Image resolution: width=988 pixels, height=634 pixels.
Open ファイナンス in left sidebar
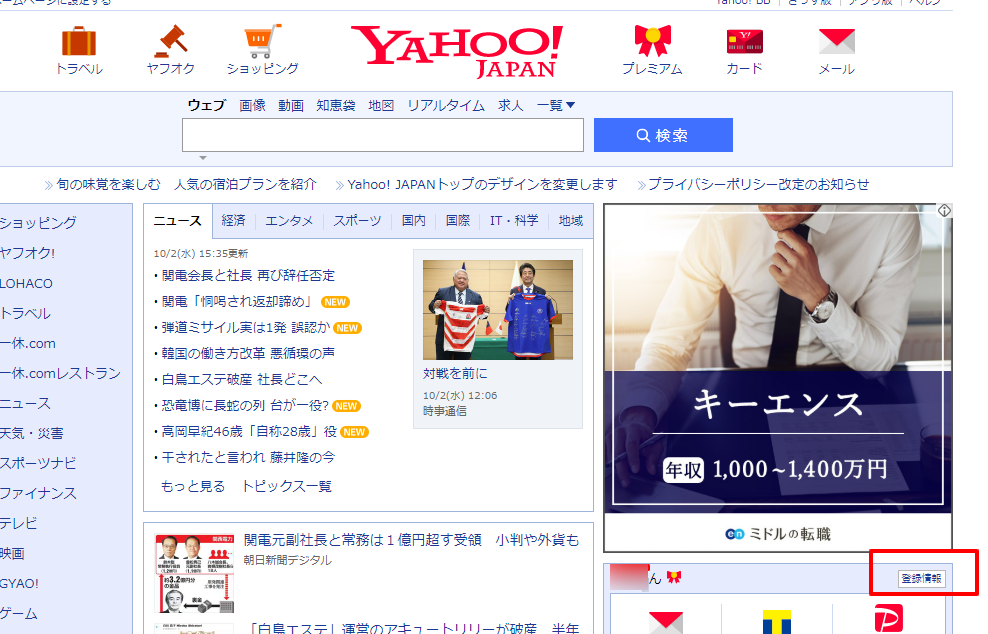pos(38,493)
